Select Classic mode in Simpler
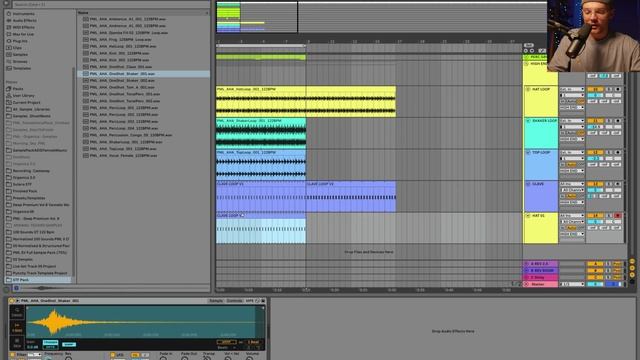 tap(17, 313)
